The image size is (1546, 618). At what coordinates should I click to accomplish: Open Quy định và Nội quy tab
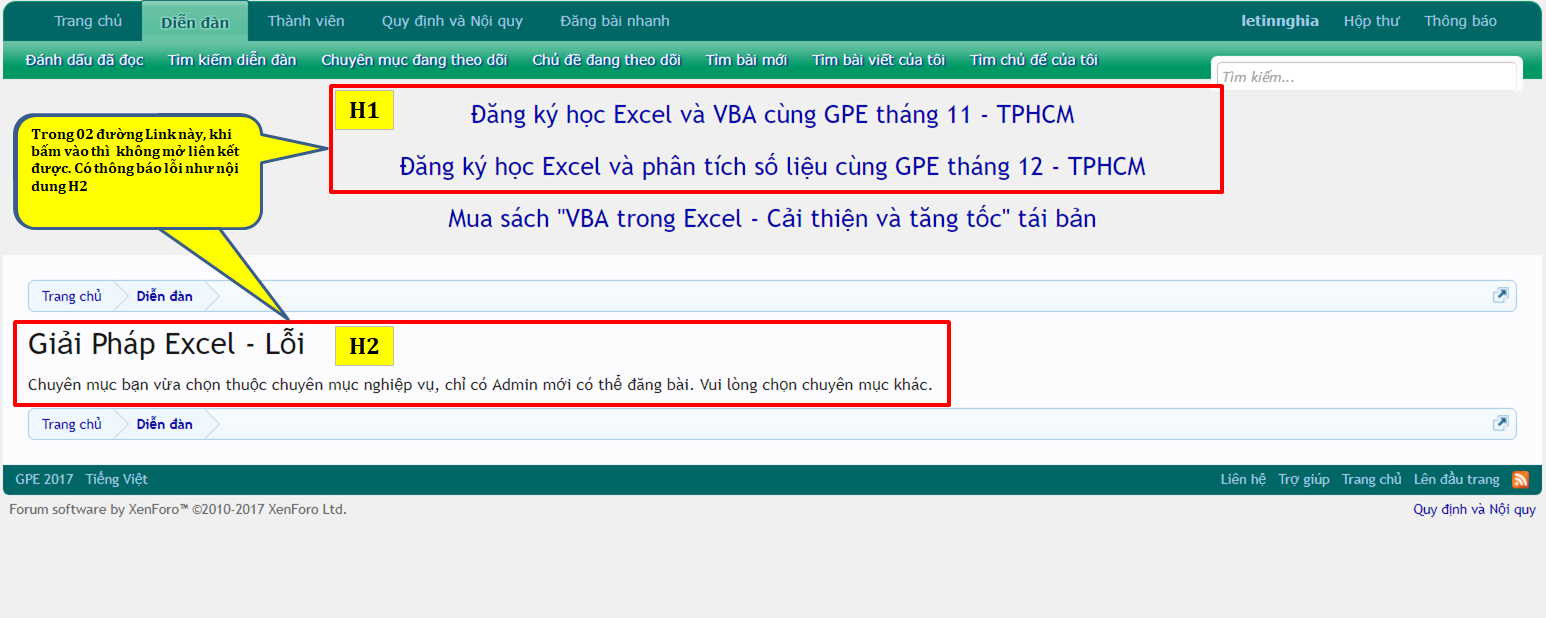click(x=452, y=21)
